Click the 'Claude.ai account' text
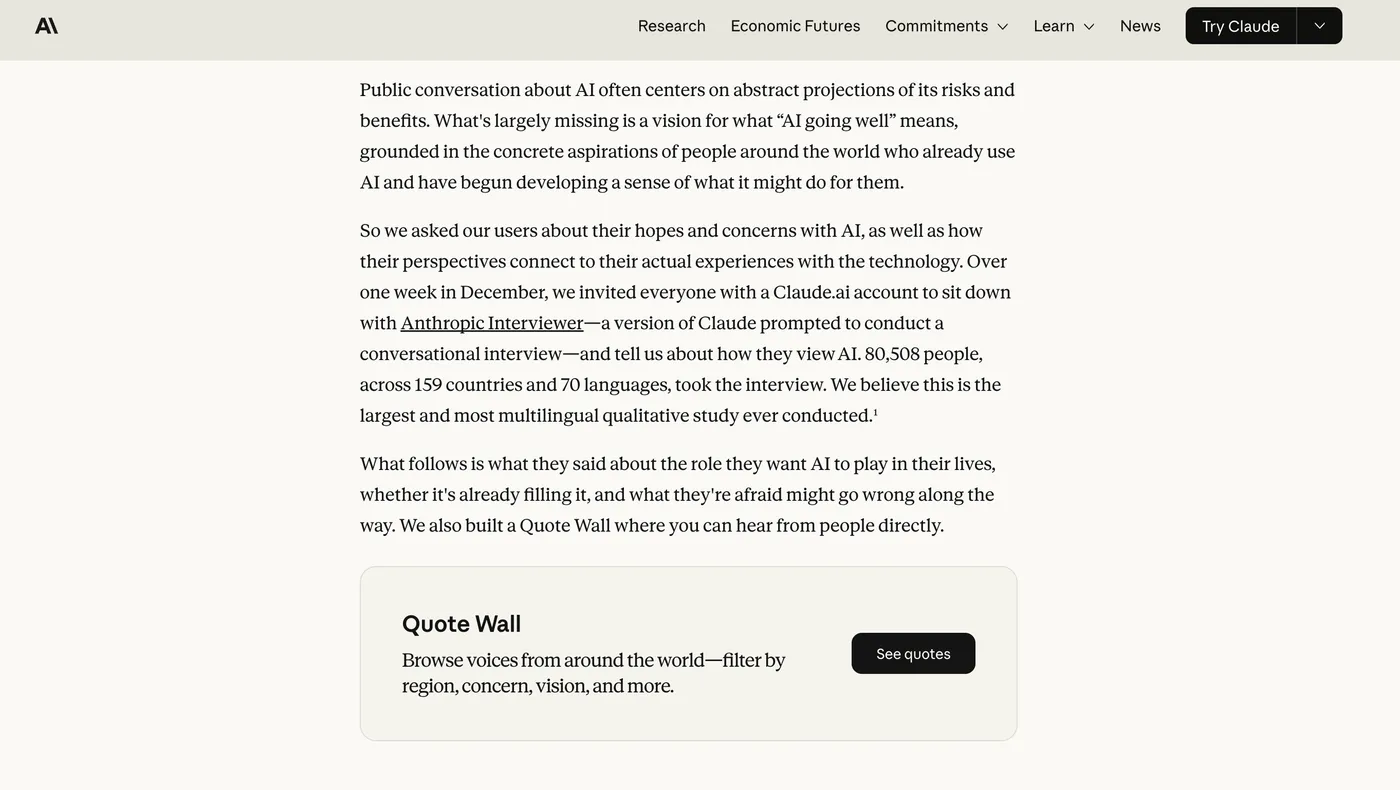Screen dimensions: 1400x790 coord(845,292)
